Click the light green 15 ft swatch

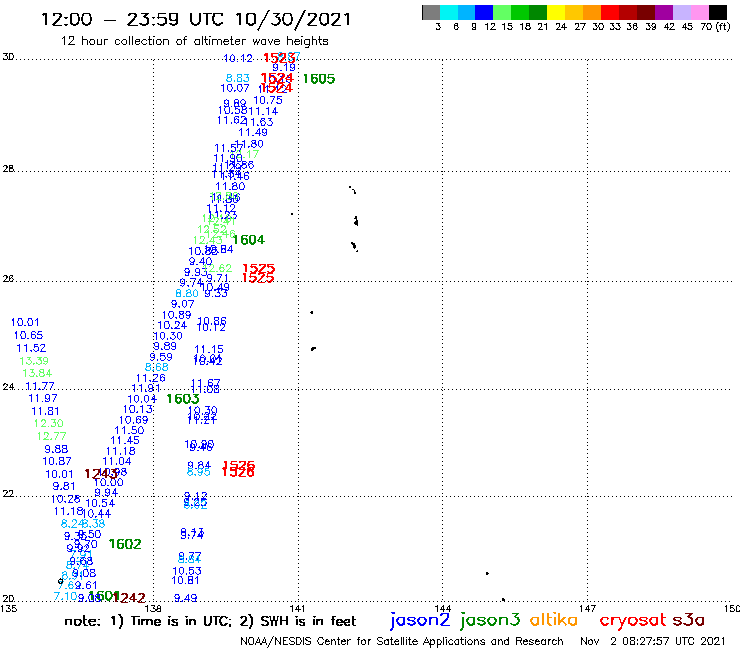[x=502, y=12]
